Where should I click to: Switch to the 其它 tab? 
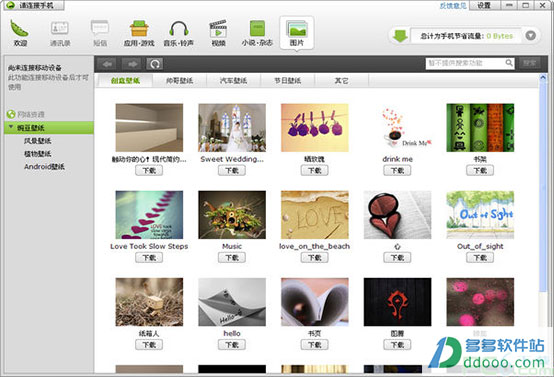(x=342, y=81)
